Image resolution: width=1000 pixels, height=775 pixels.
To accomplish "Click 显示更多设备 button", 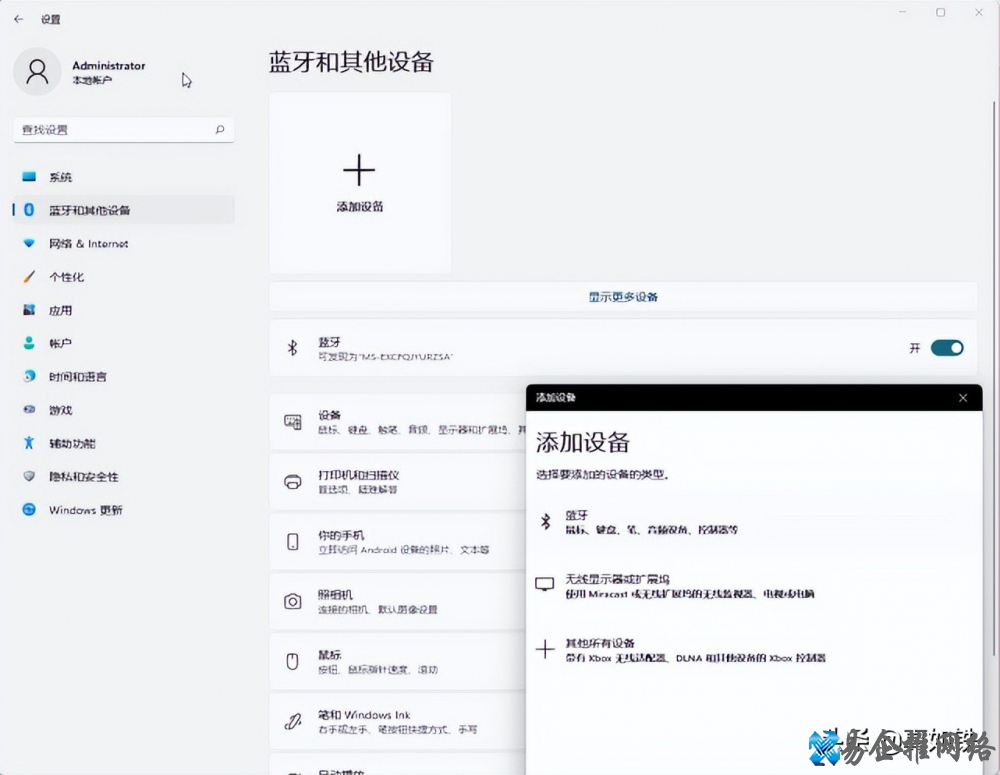I will [623, 297].
